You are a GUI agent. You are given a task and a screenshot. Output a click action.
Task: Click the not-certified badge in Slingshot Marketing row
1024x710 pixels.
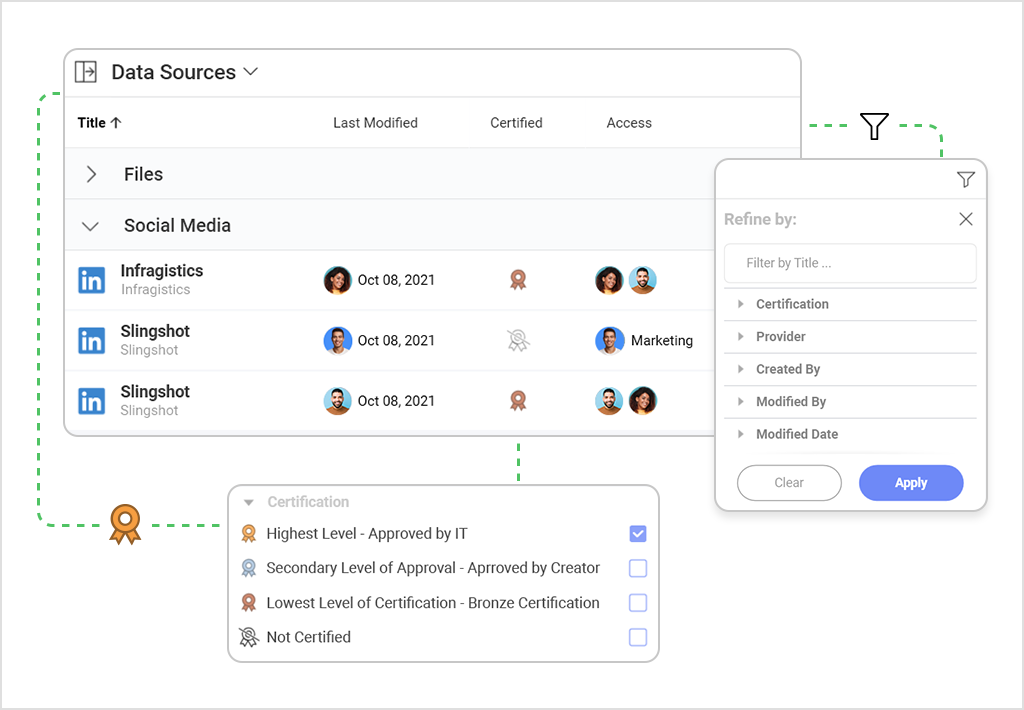[519, 340]
